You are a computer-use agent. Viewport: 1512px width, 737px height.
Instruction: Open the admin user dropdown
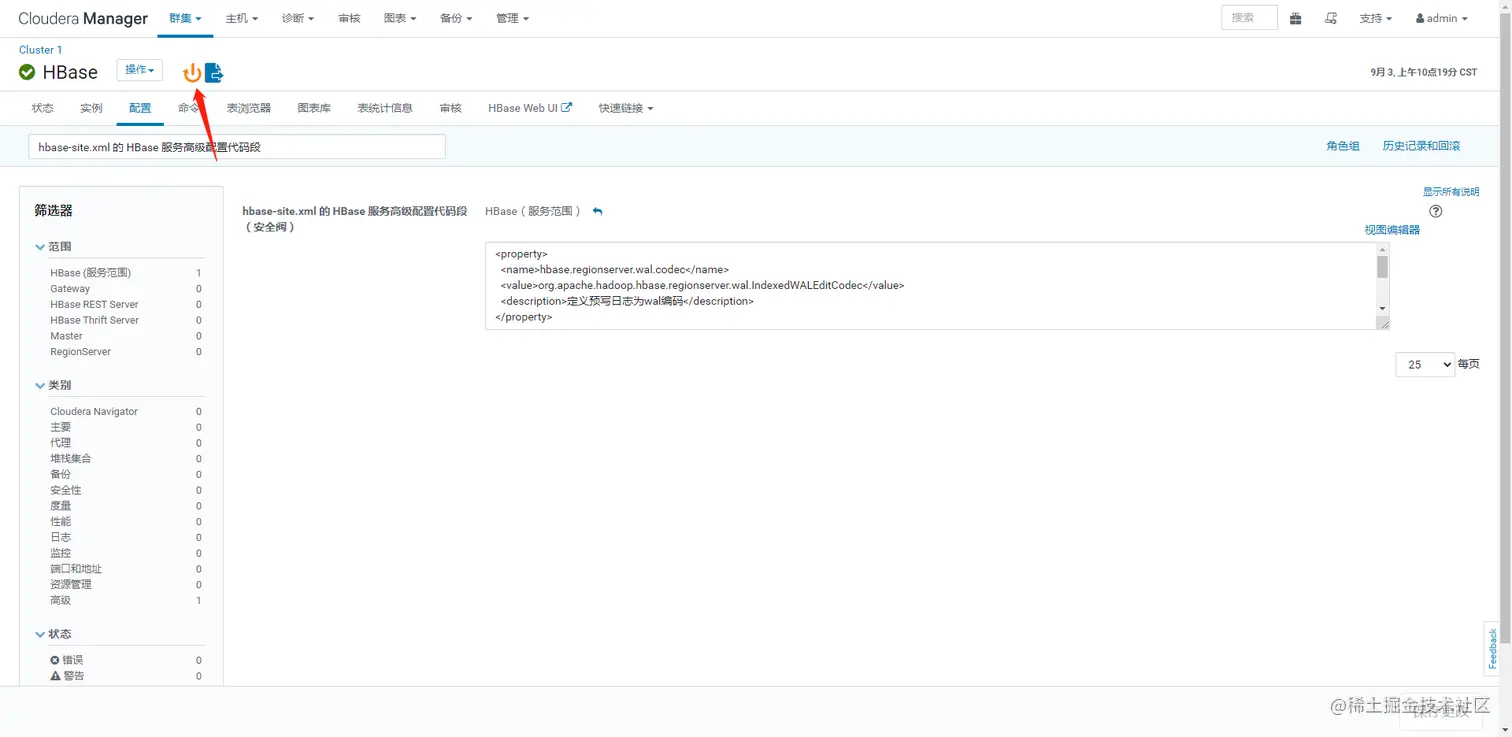point(1442,18)
